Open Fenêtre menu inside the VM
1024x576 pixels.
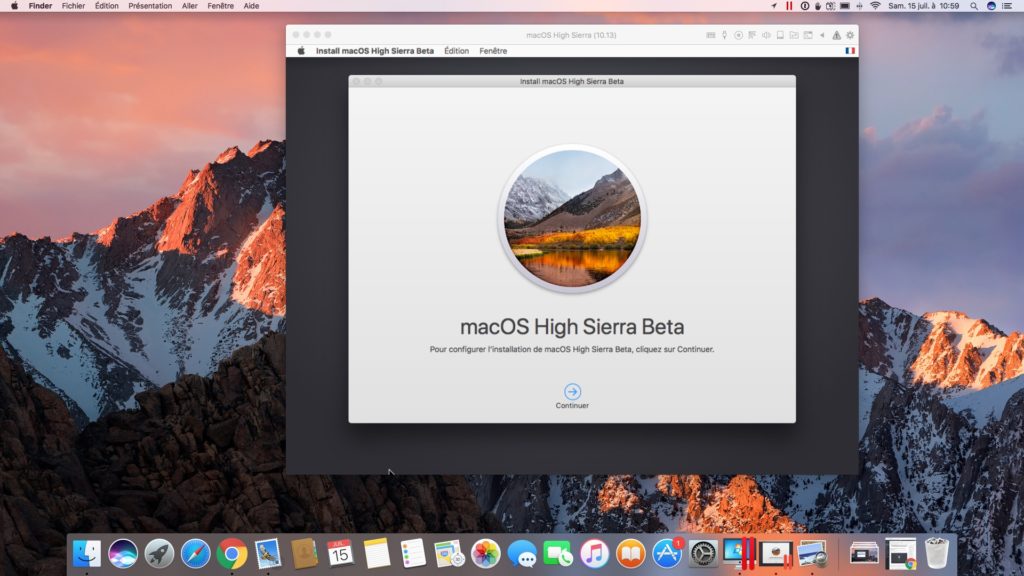click(493, 51)
